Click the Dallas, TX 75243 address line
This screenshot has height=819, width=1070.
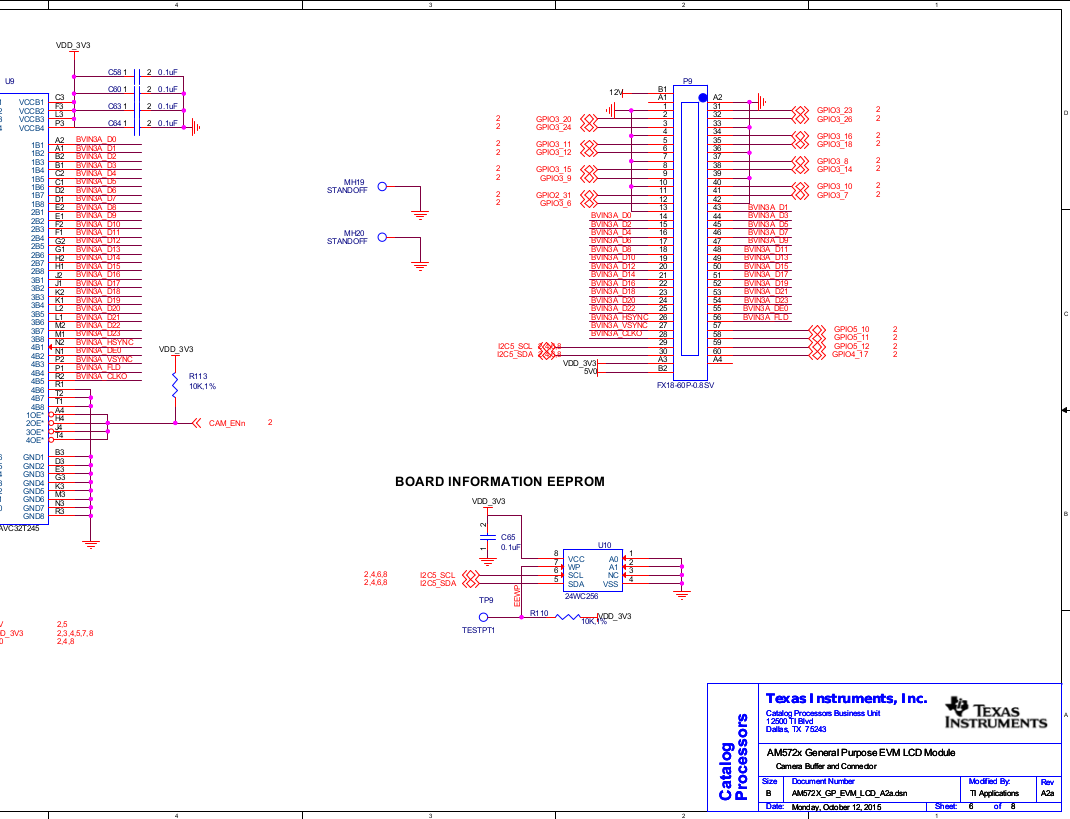[x=796, y=729]
